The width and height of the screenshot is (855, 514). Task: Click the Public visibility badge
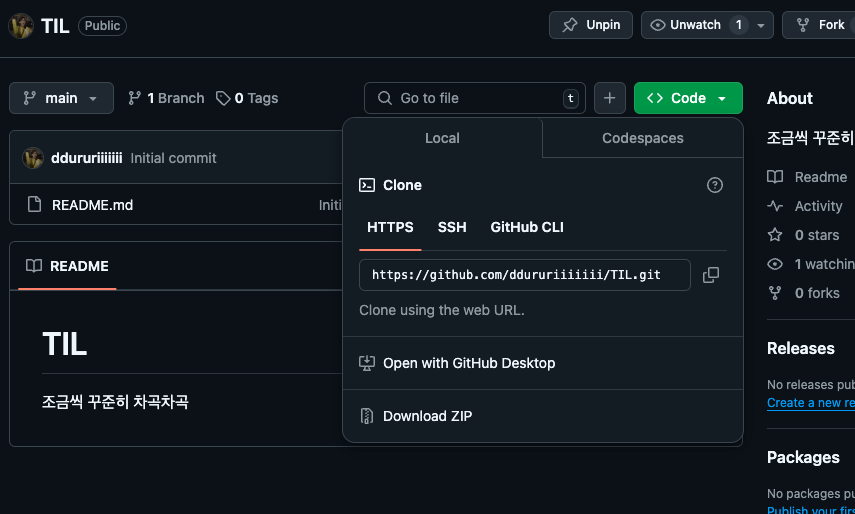click(x=103, y=26)
